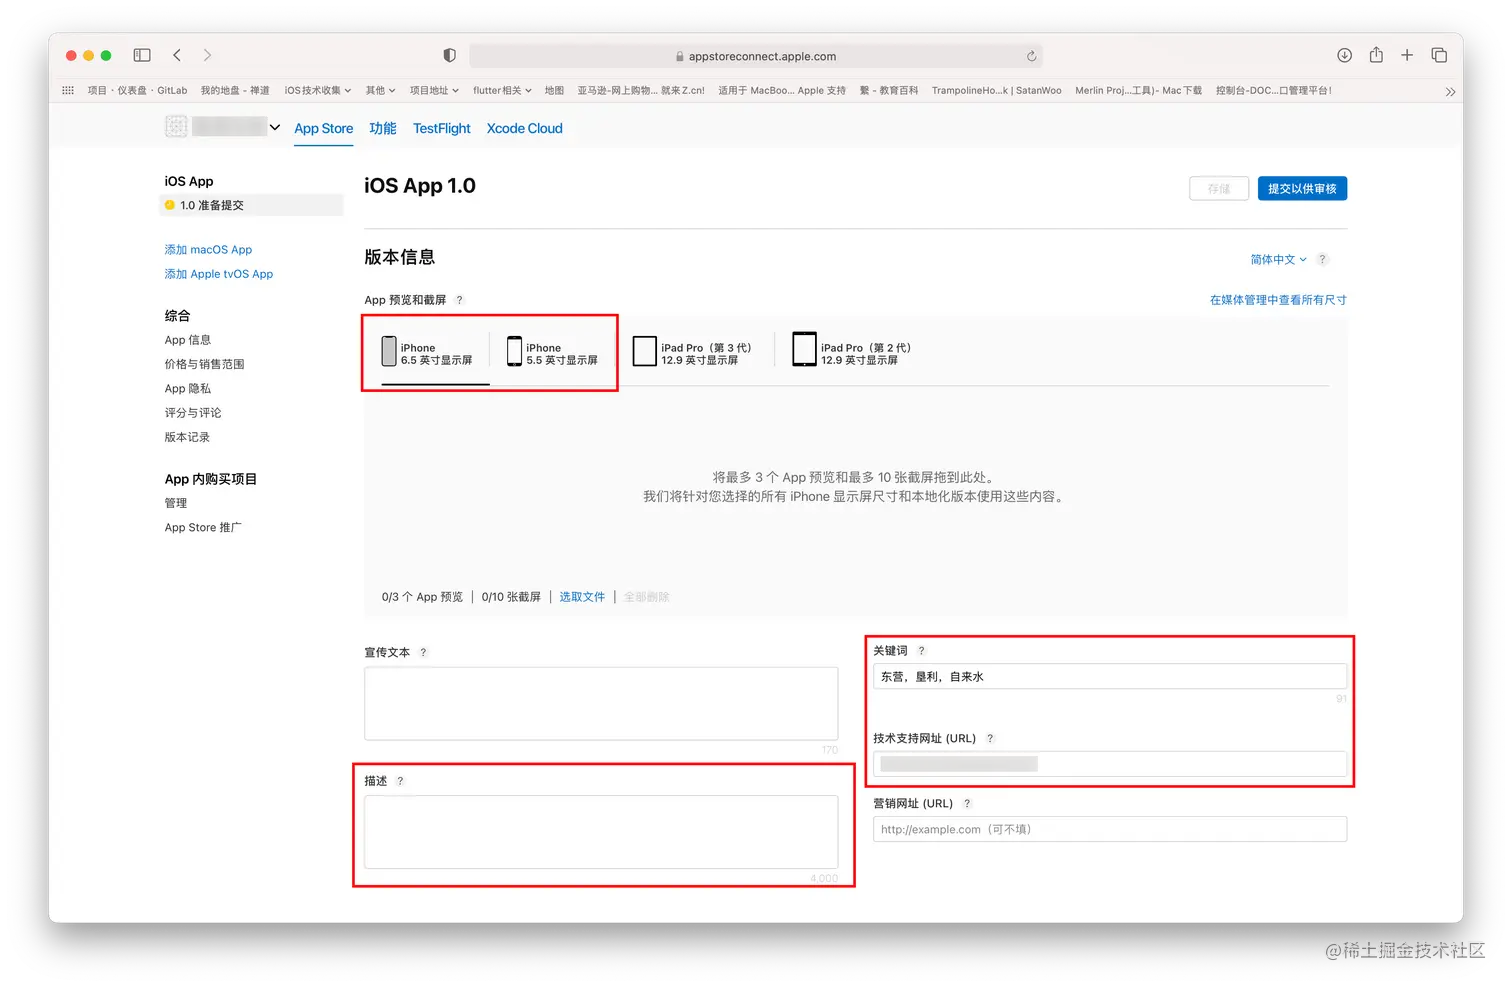Switch to the TestFlight tab
1512x987 pixels.
coord(441,128)
